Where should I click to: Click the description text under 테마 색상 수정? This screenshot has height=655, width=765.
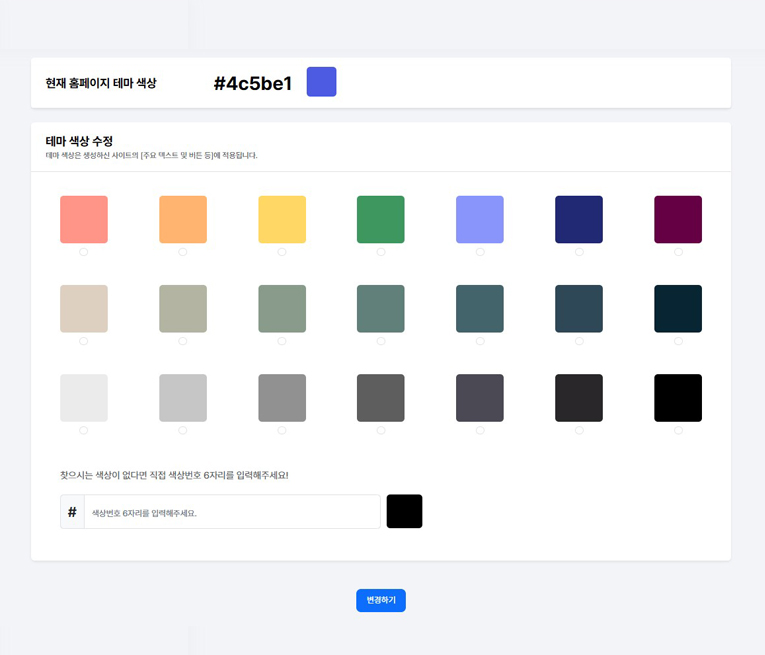coord(151,156)
